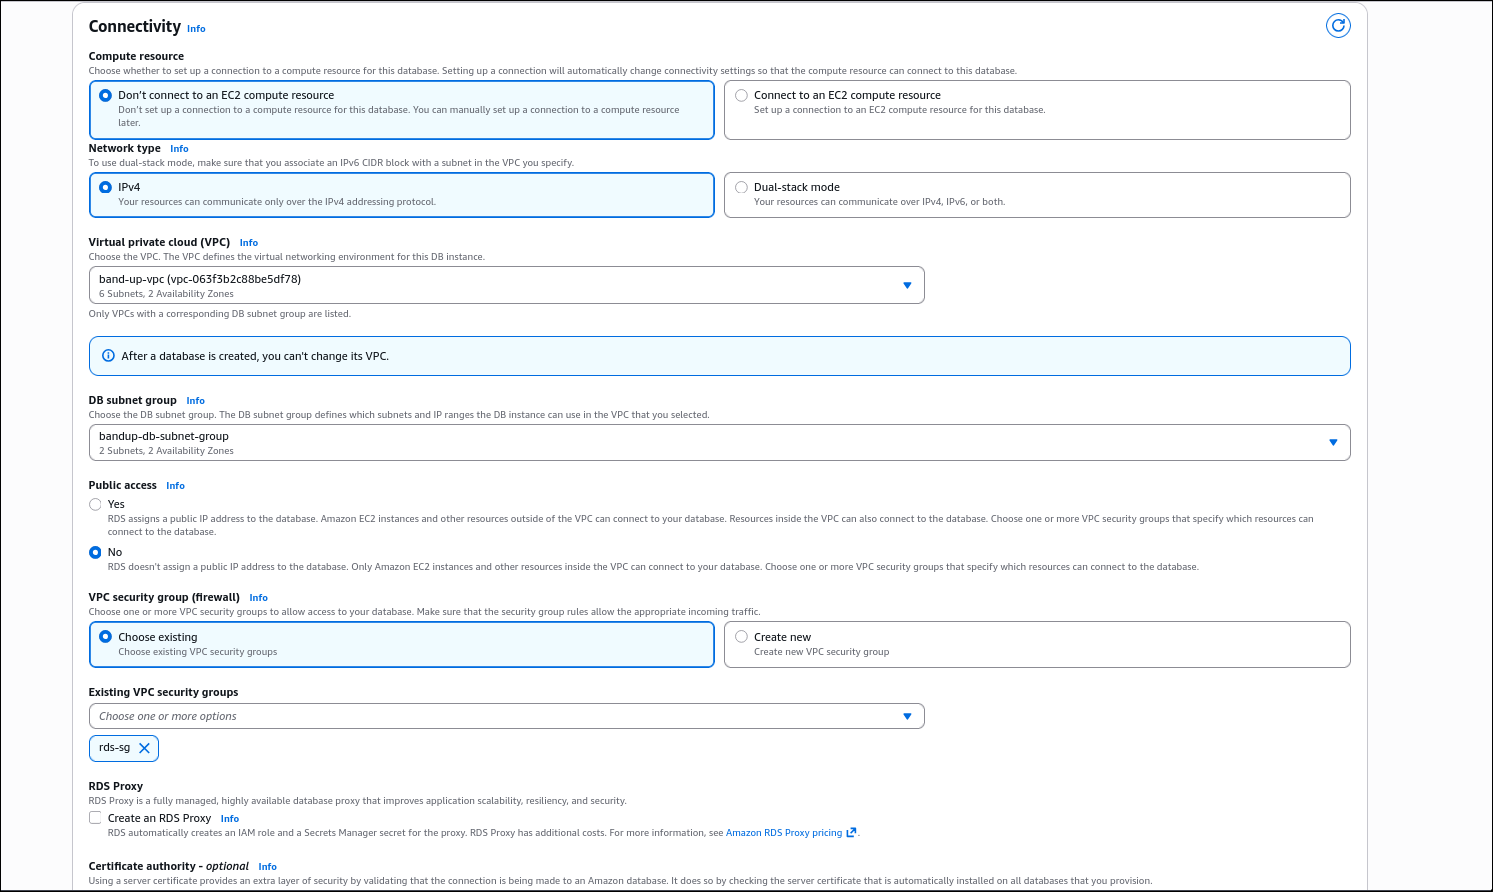Click the Certificate authority Info link
This screenshot has width=1493, height=892.
coord(267,866)
